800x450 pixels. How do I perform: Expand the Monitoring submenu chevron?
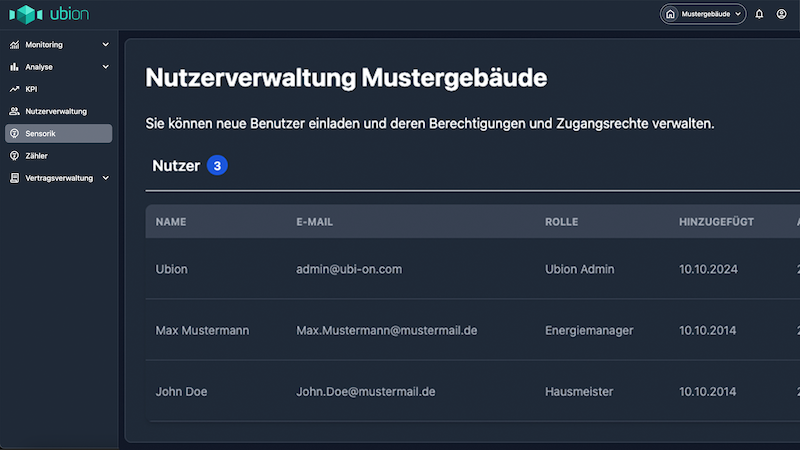[x=105, y=45]
